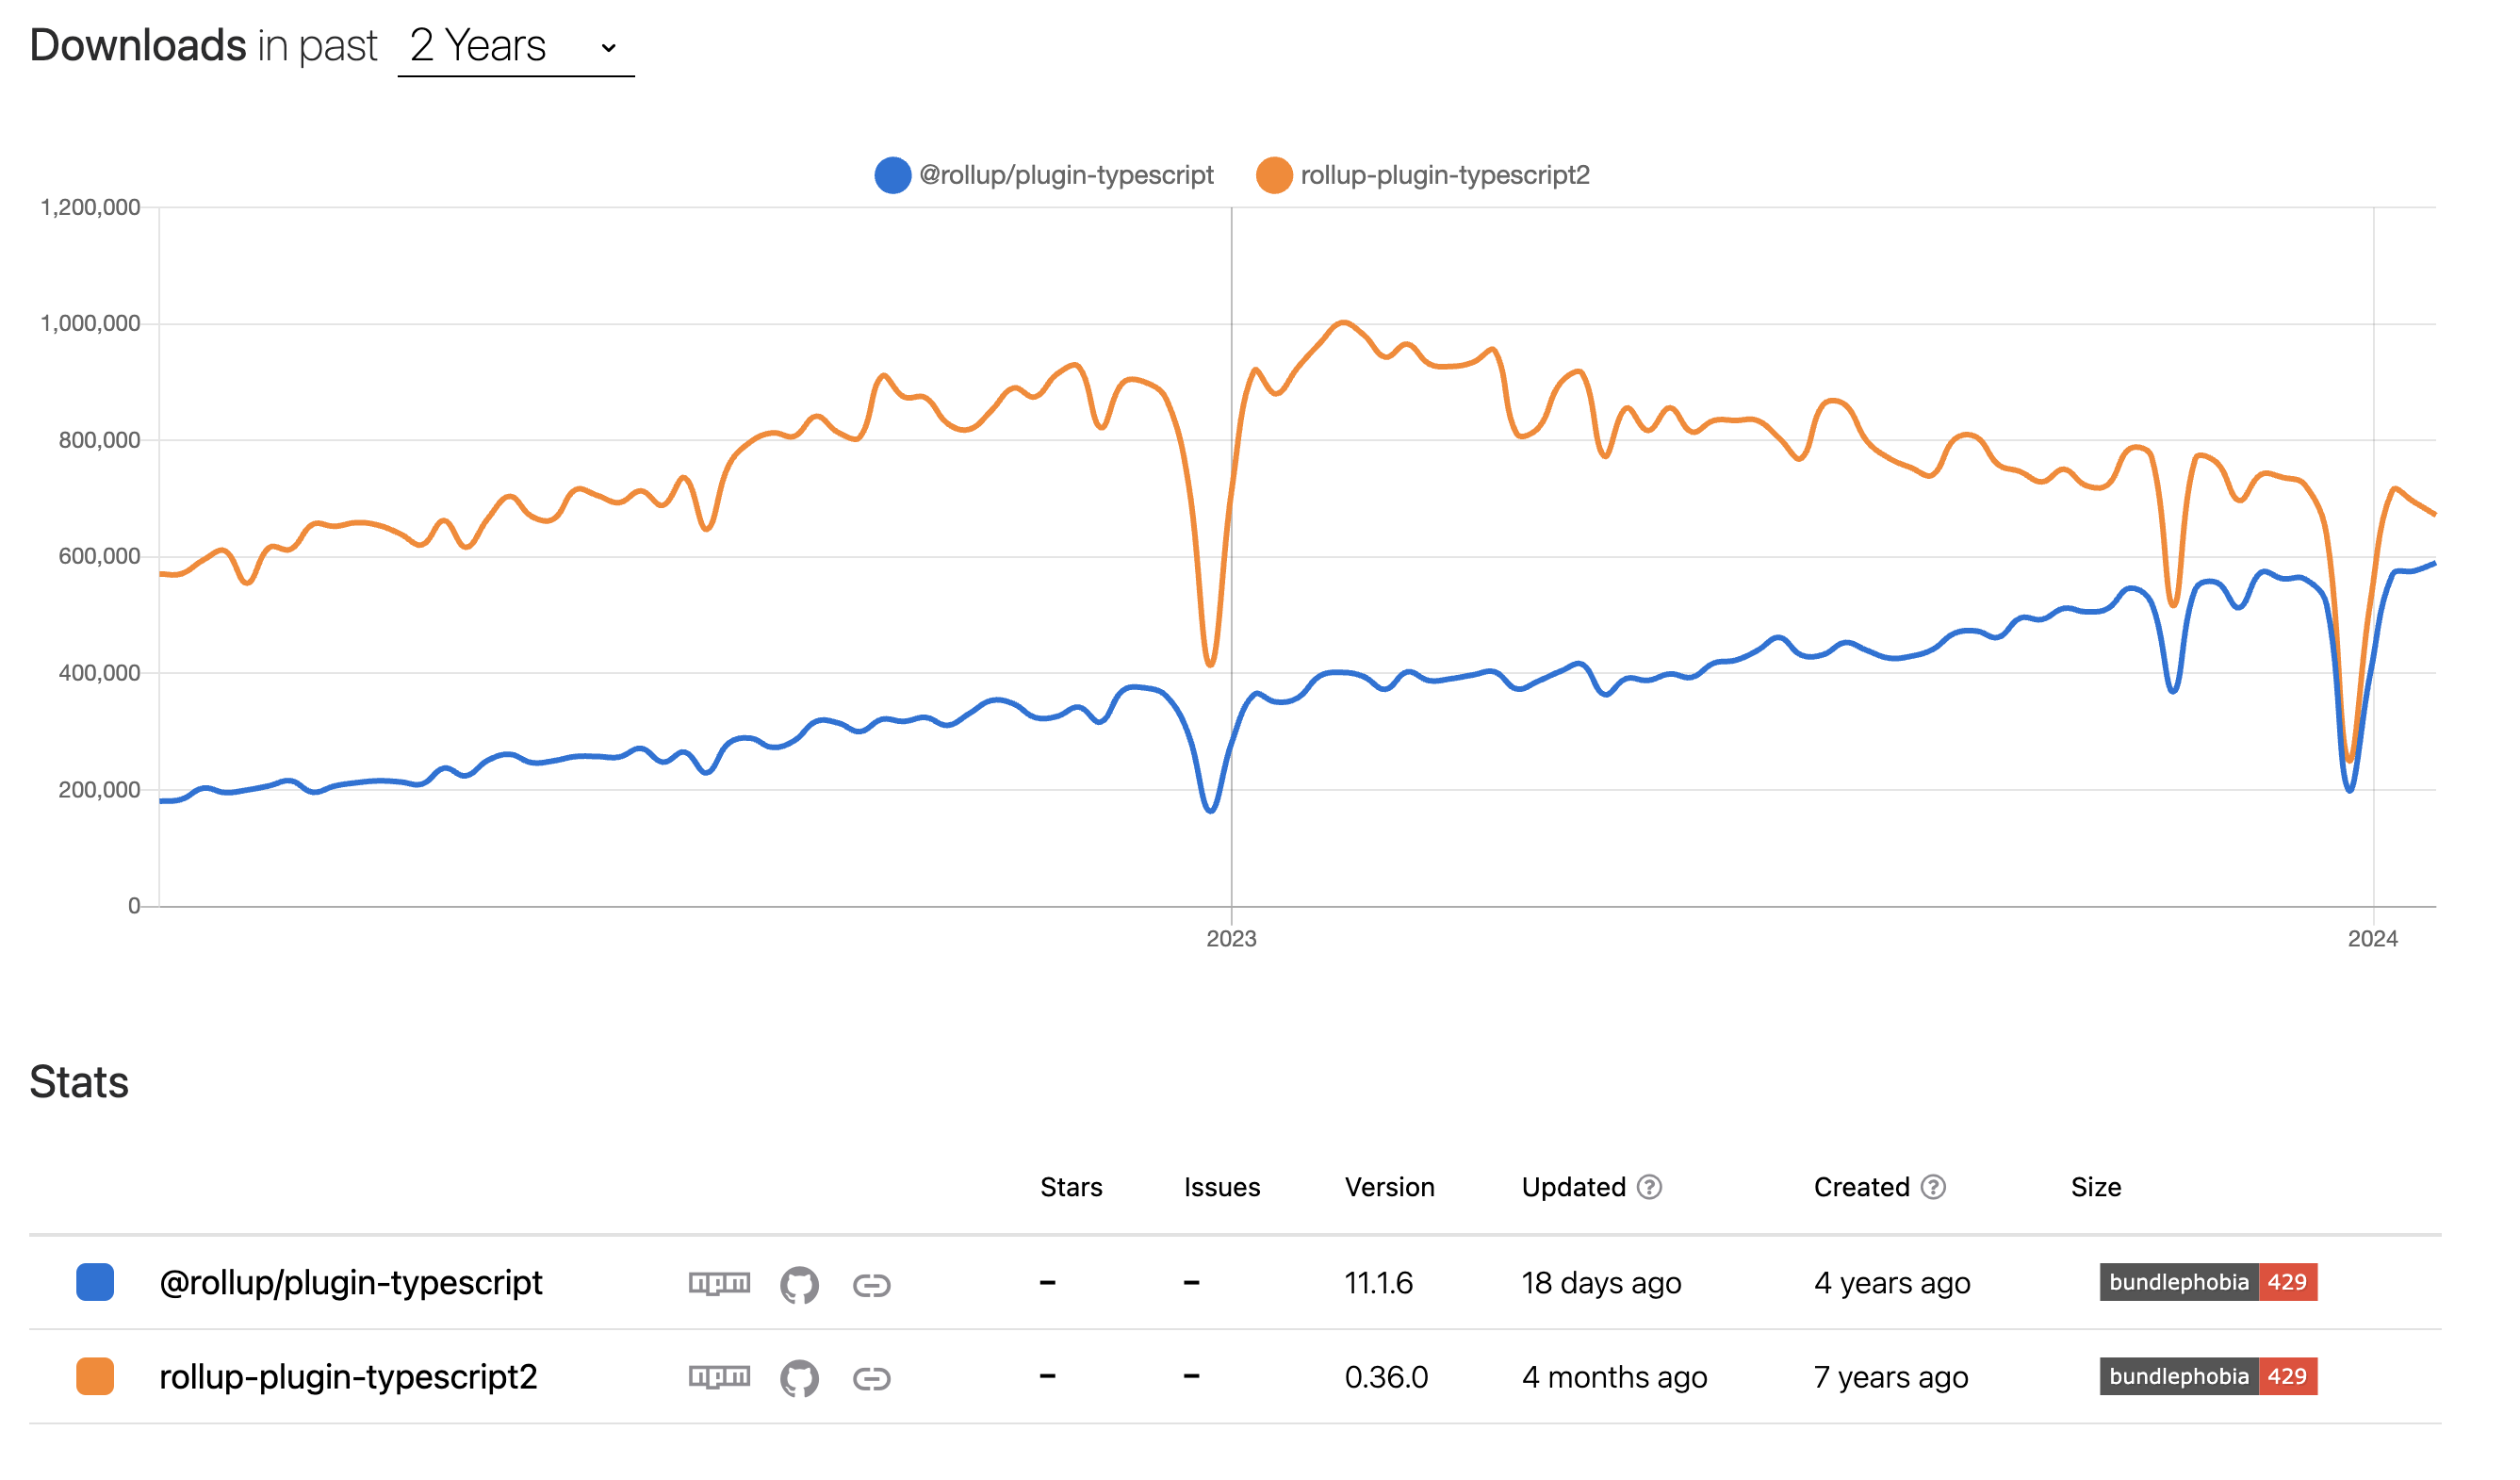Open homepage link icon for @rollup/plugin-typescript

(x=871, y=1285)
